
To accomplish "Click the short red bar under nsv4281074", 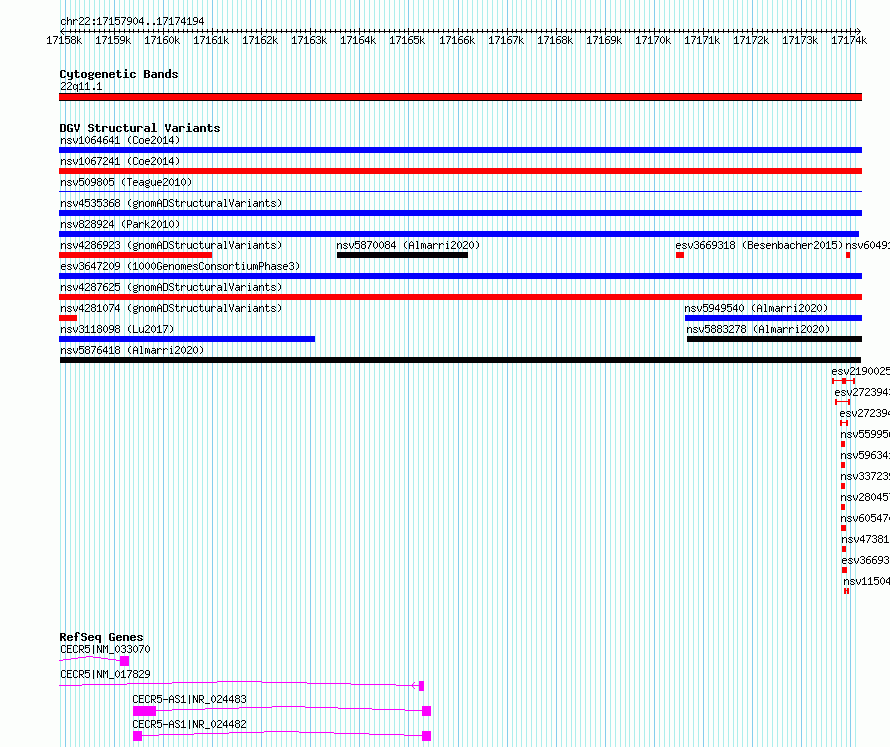I will [68, 318].
